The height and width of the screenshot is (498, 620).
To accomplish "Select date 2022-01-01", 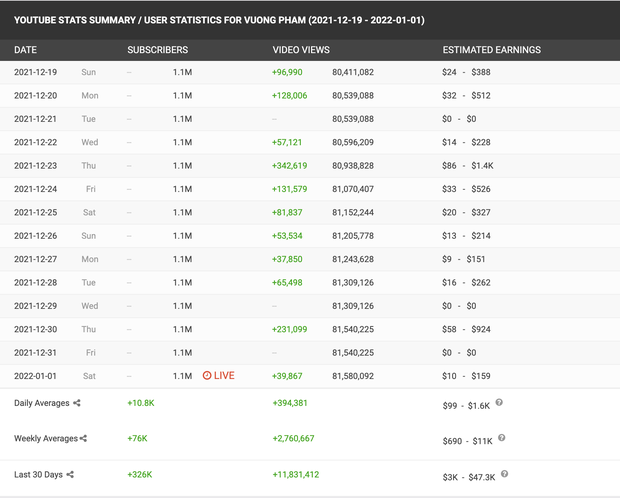I will [36, 375].
